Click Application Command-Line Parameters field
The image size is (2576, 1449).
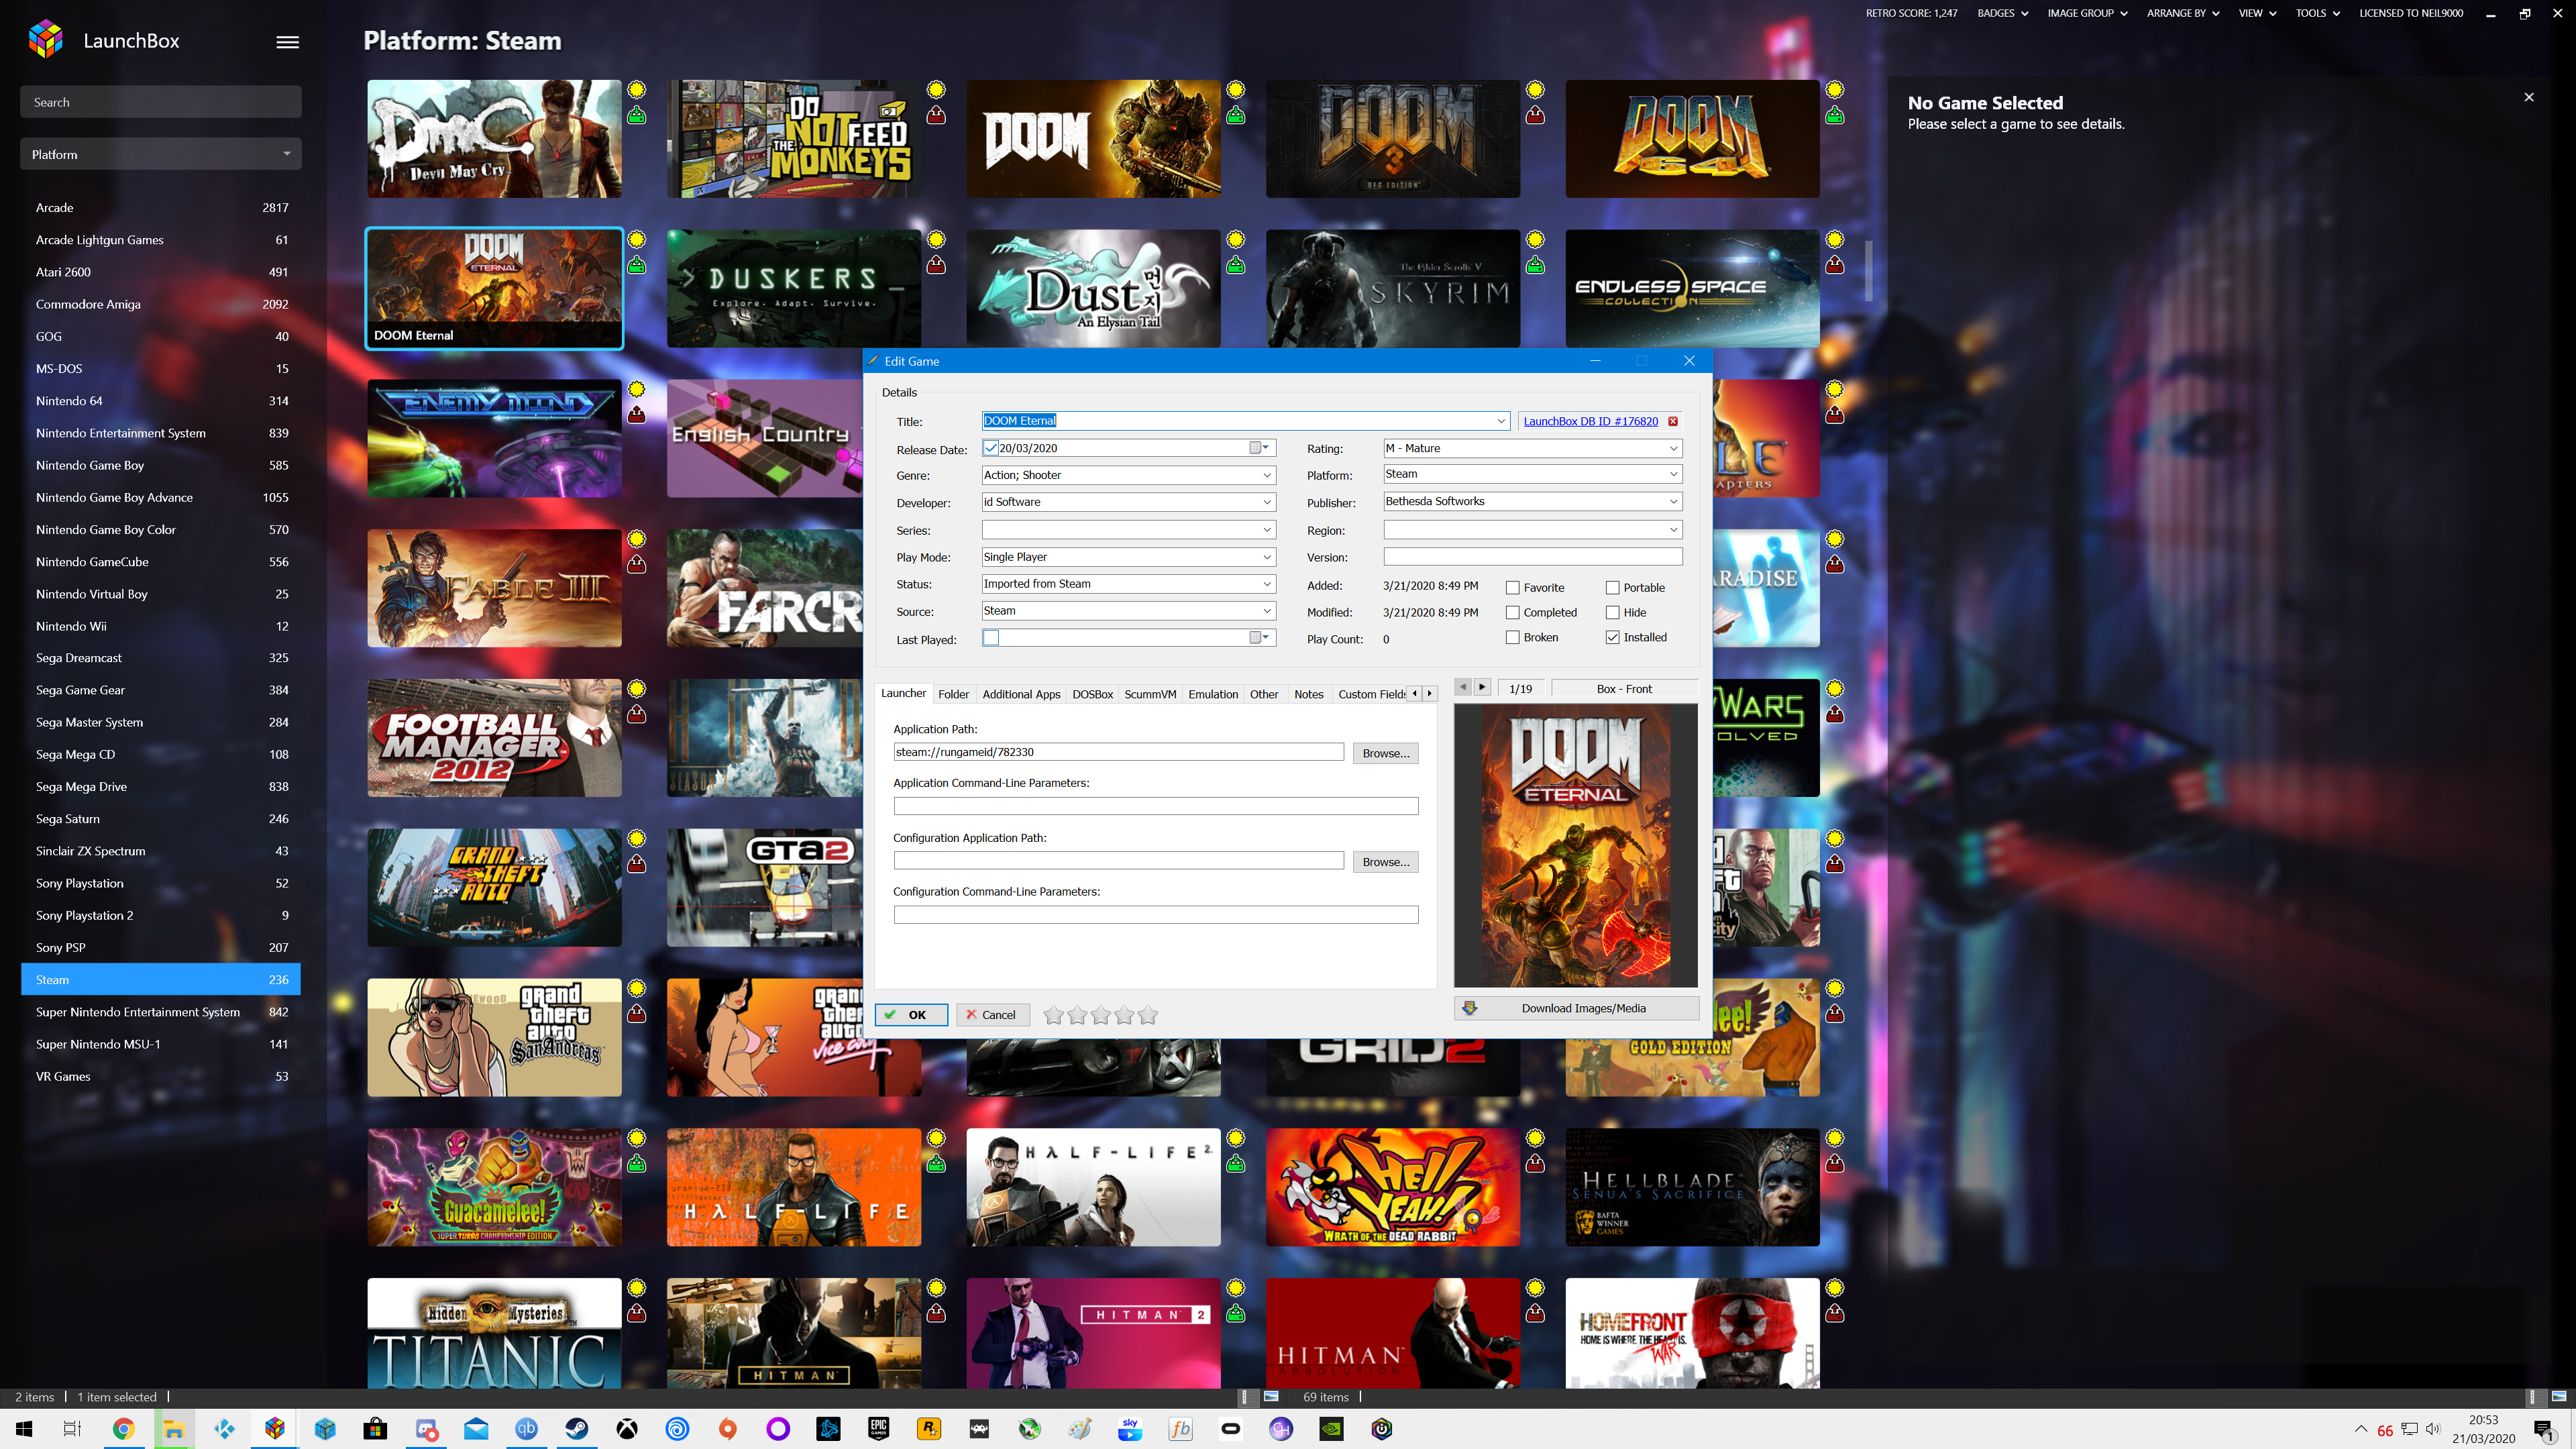[x=1155, y=806]
